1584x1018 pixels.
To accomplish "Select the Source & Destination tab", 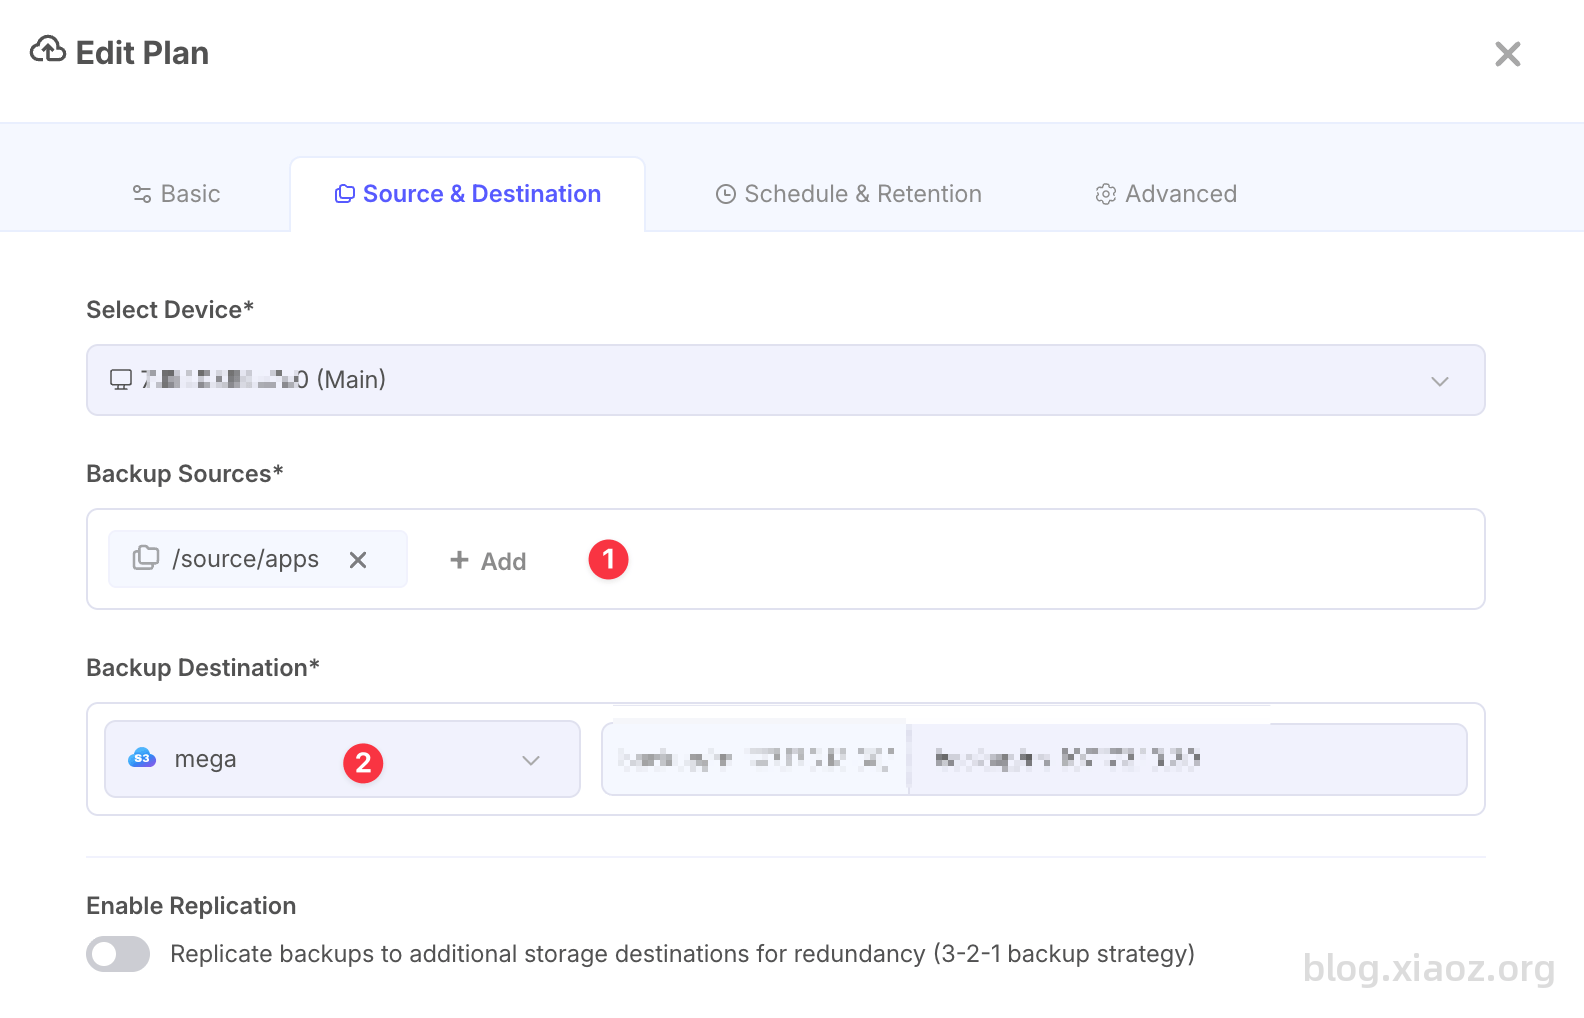I will 467,194.
